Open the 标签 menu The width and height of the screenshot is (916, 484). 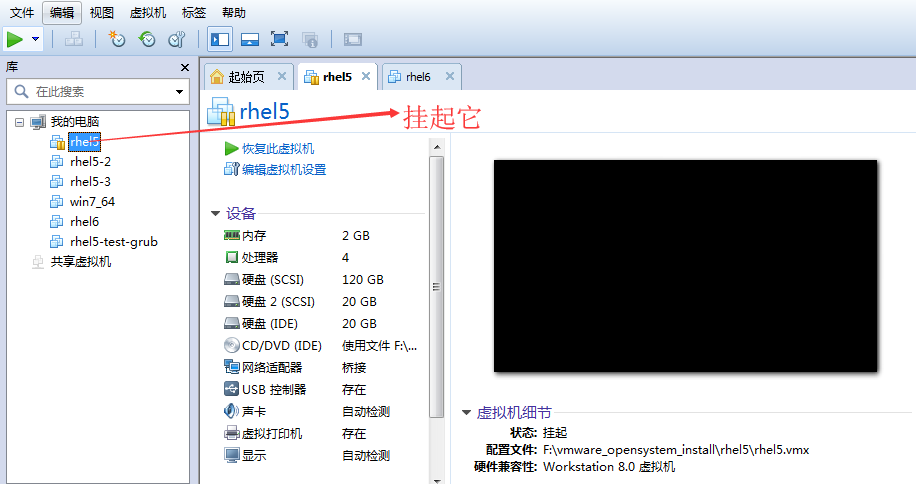(x=194, y=12)
